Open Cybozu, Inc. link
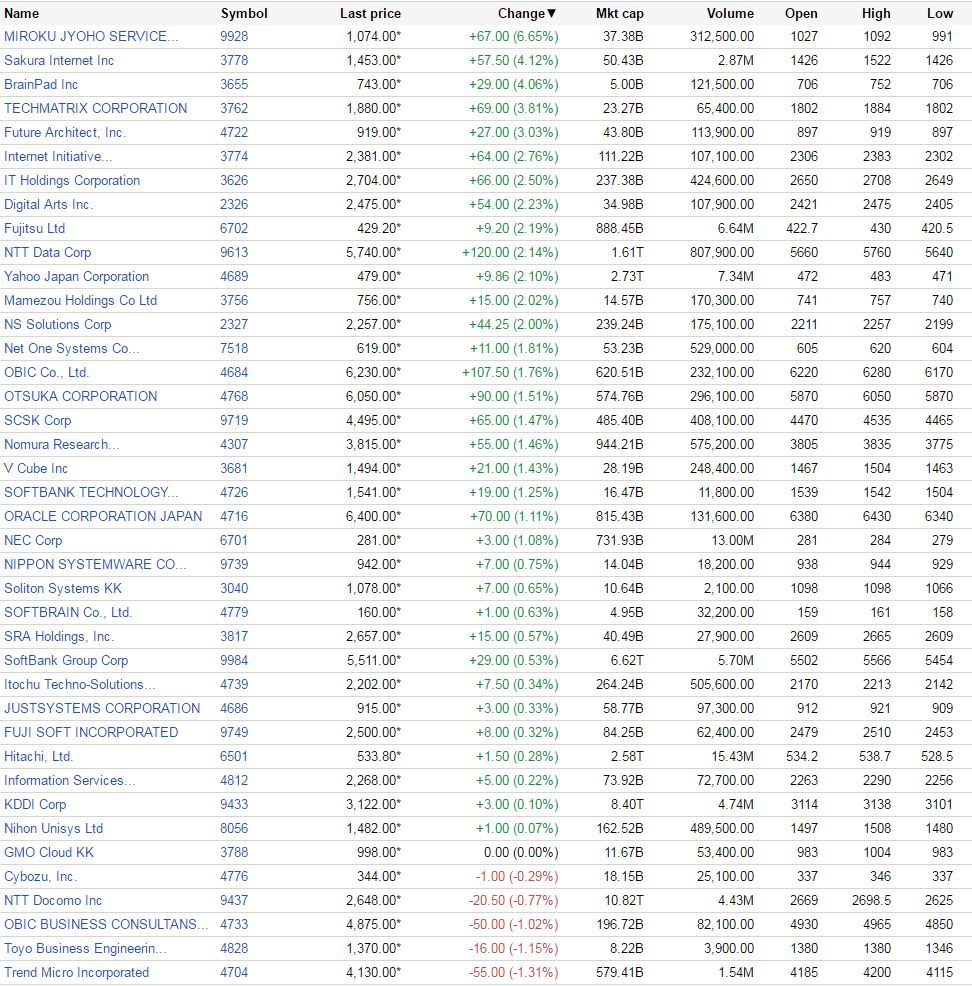 (40, 876)
